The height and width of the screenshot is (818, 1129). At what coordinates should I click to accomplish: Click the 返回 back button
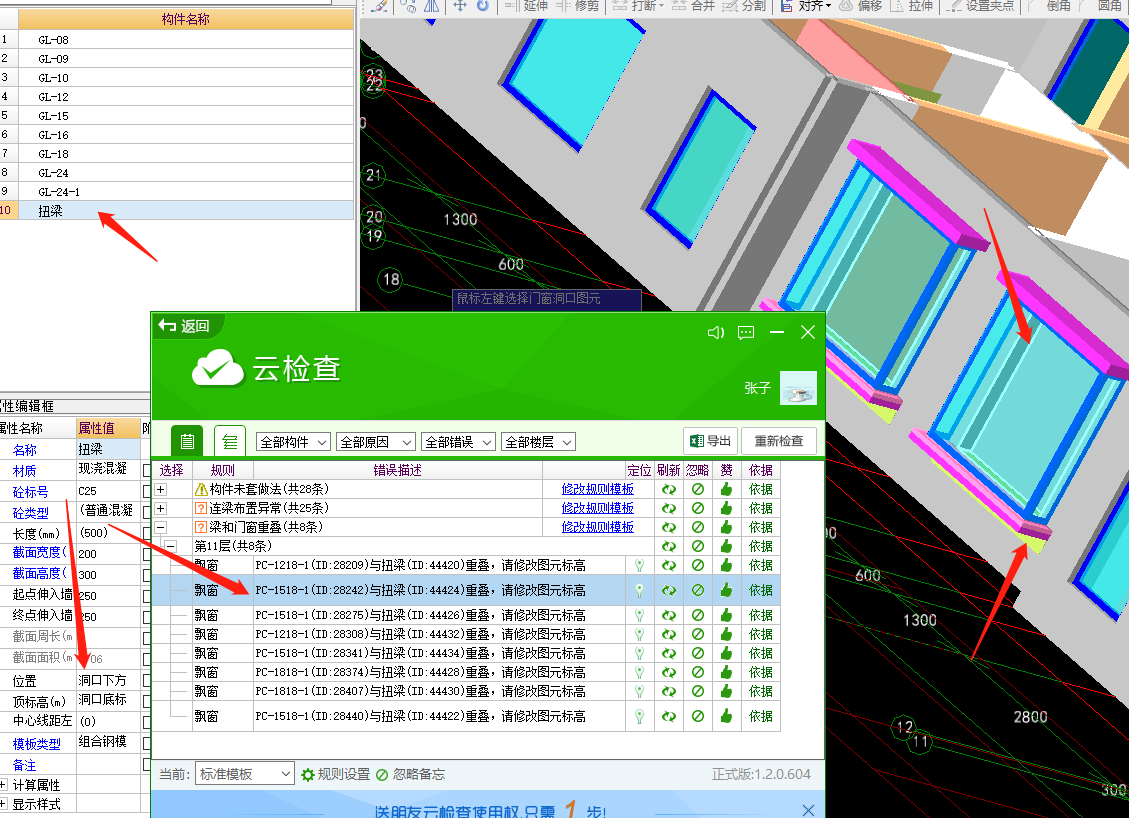(185, 326)
